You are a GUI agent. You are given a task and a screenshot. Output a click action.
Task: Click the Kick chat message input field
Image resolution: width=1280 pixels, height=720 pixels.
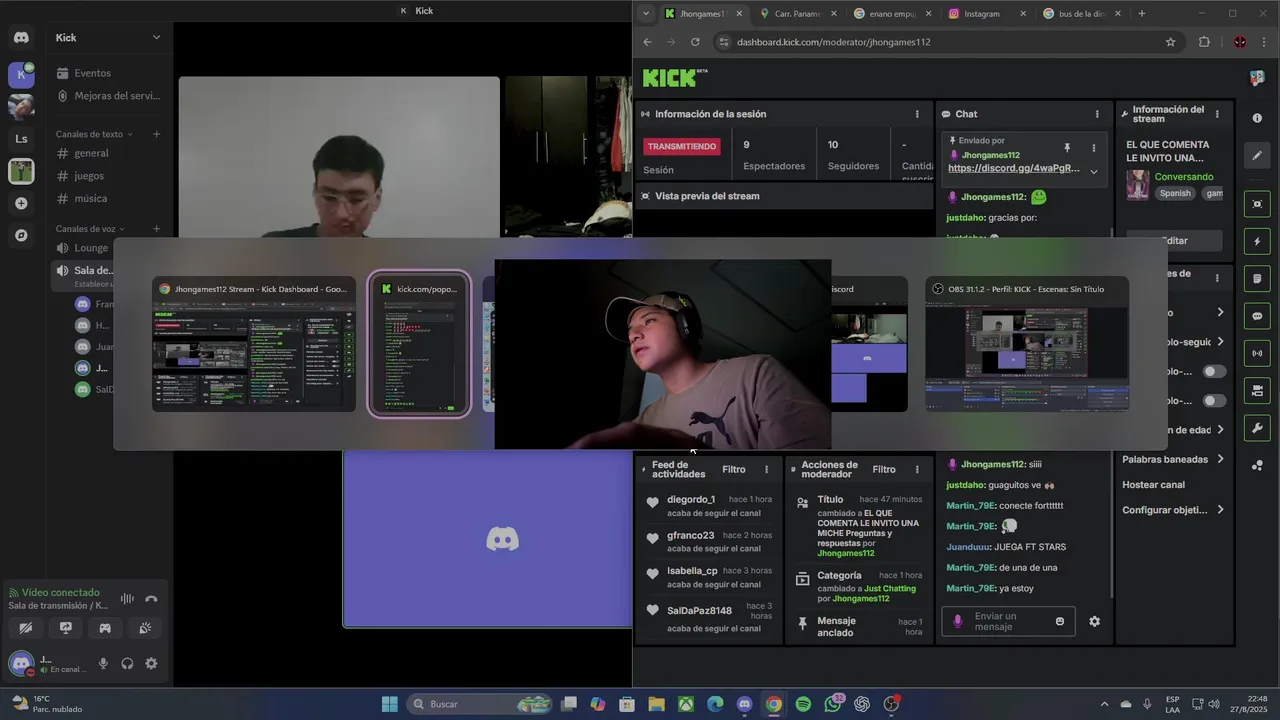click(1008, 621)
